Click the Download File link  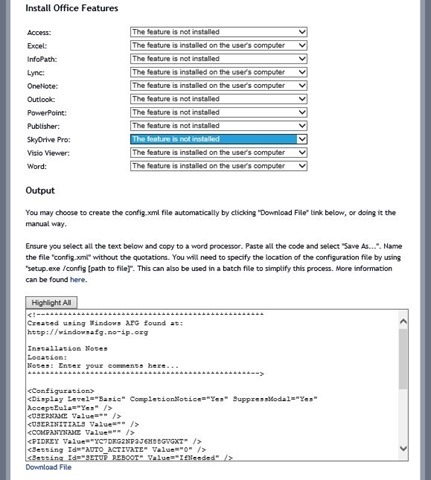[x=49, y=467]
